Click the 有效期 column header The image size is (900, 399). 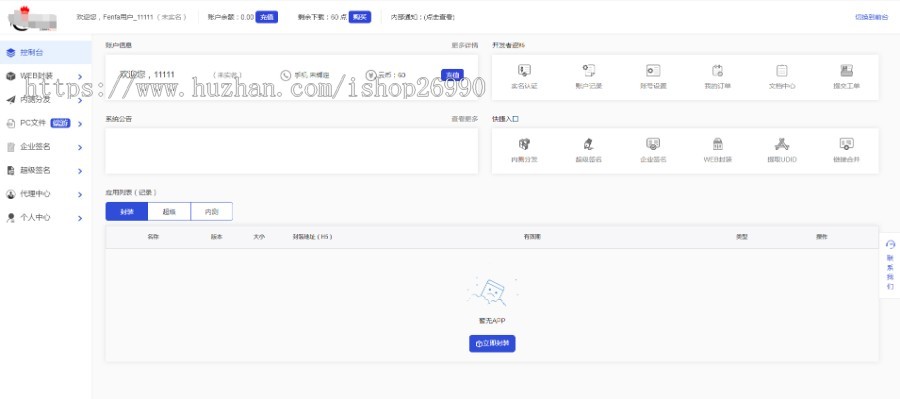pos(532,237)
